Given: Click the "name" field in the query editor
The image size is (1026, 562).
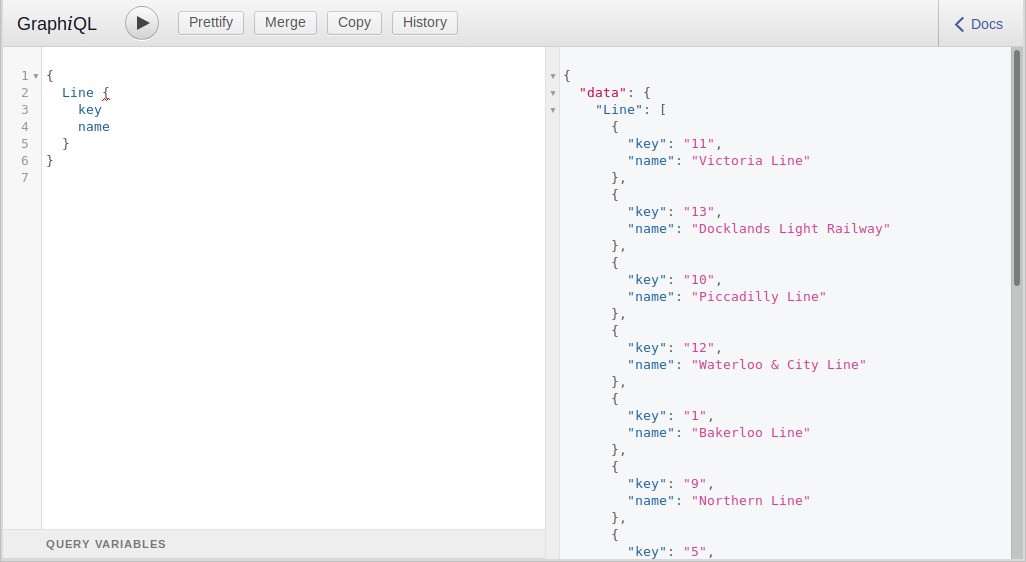Looking at the screenshot, I should tap(94, 127).
